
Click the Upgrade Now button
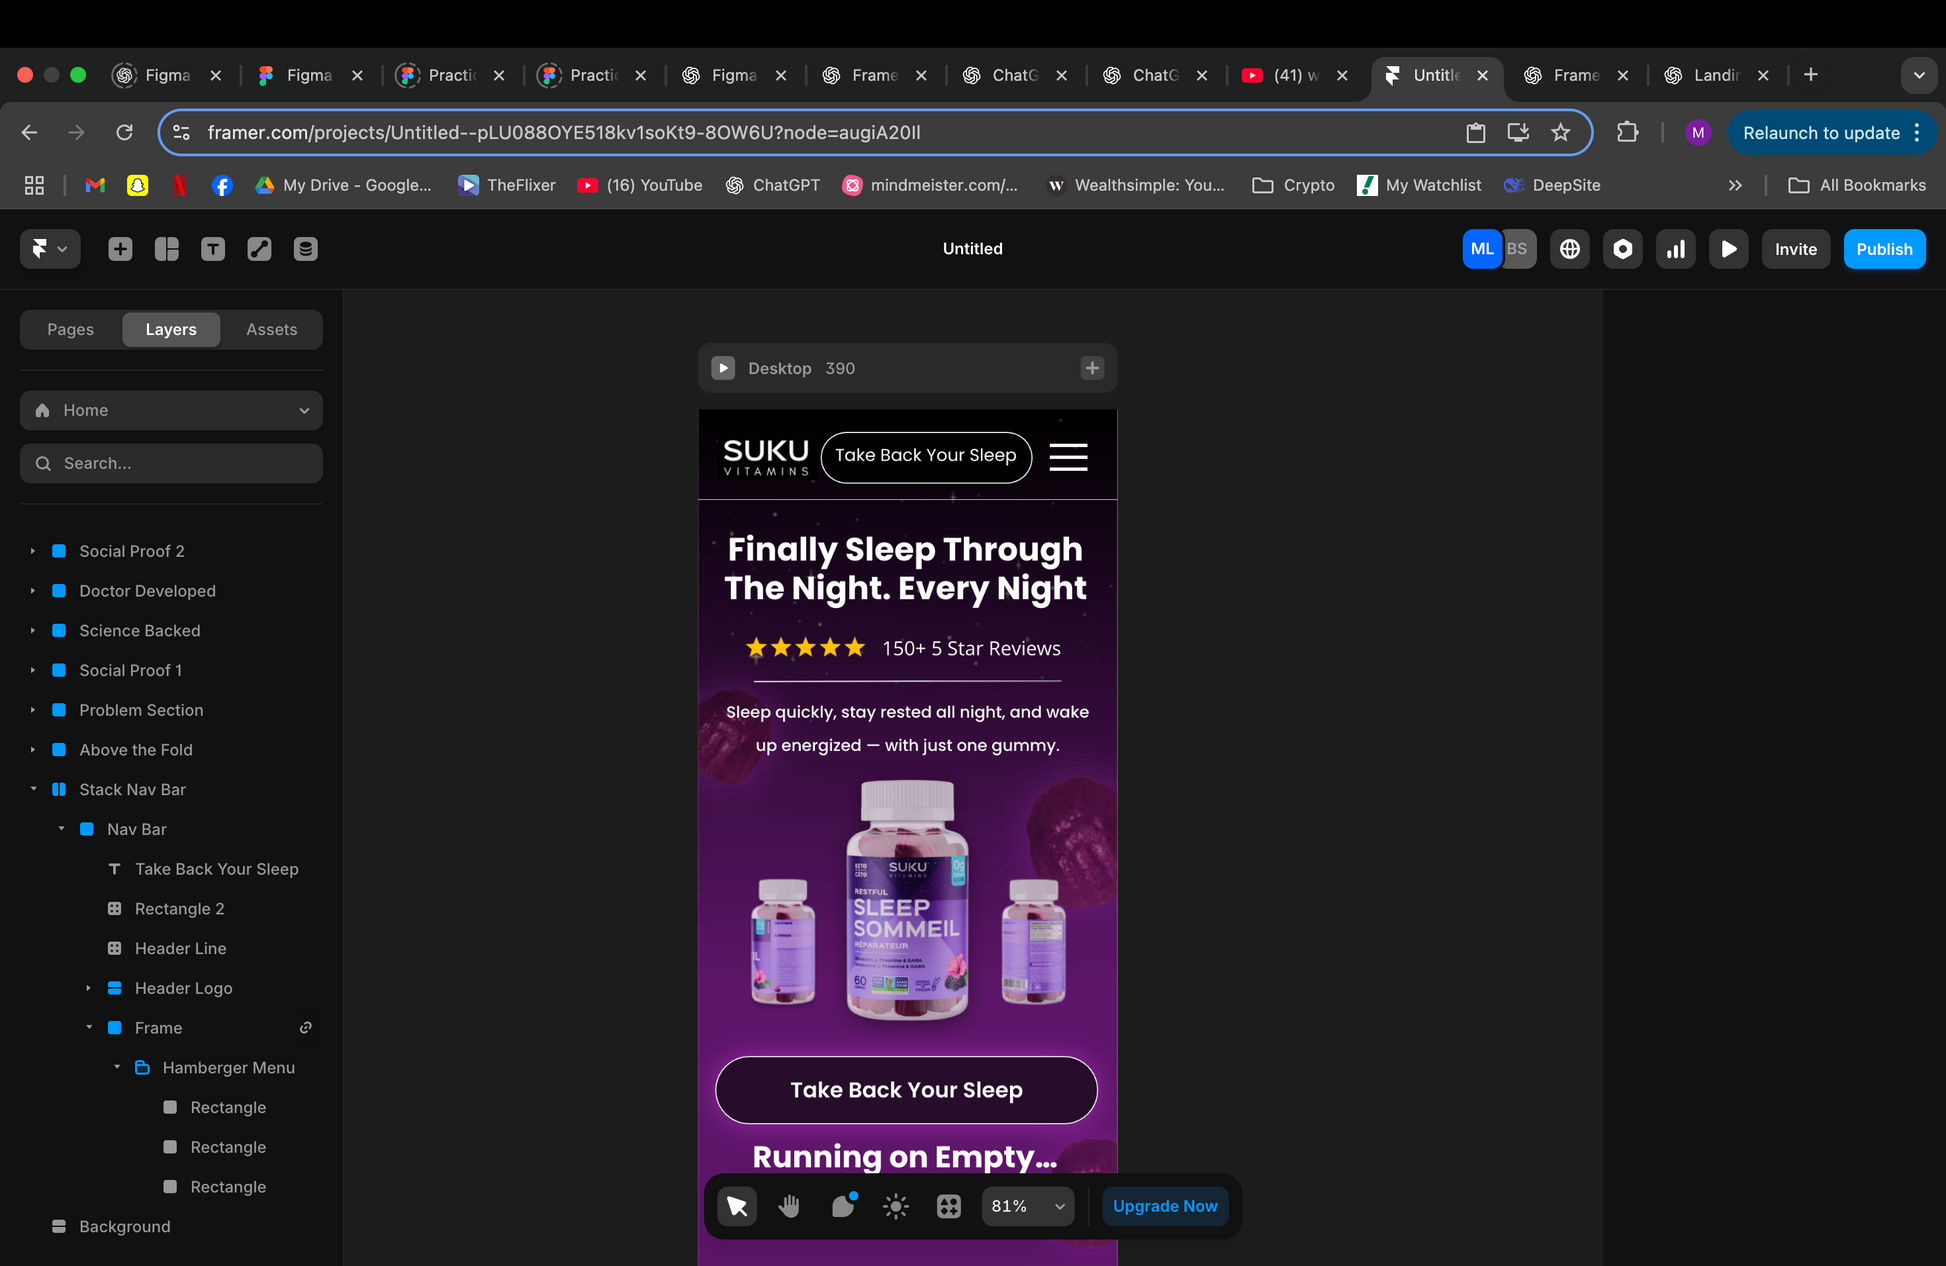click(1165, 1206)
